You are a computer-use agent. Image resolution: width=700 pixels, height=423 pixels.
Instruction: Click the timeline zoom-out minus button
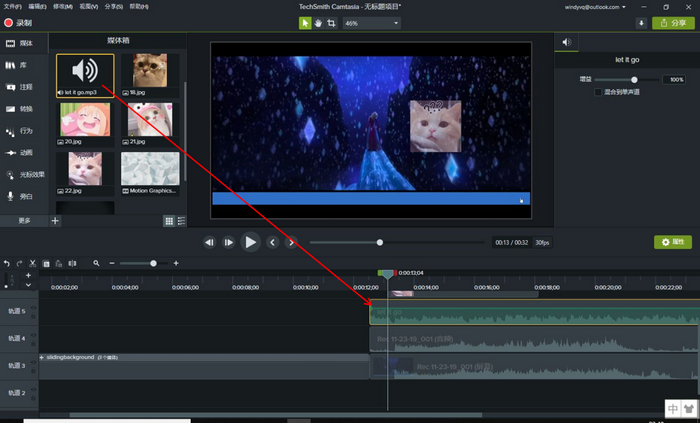tap(112, 263)
